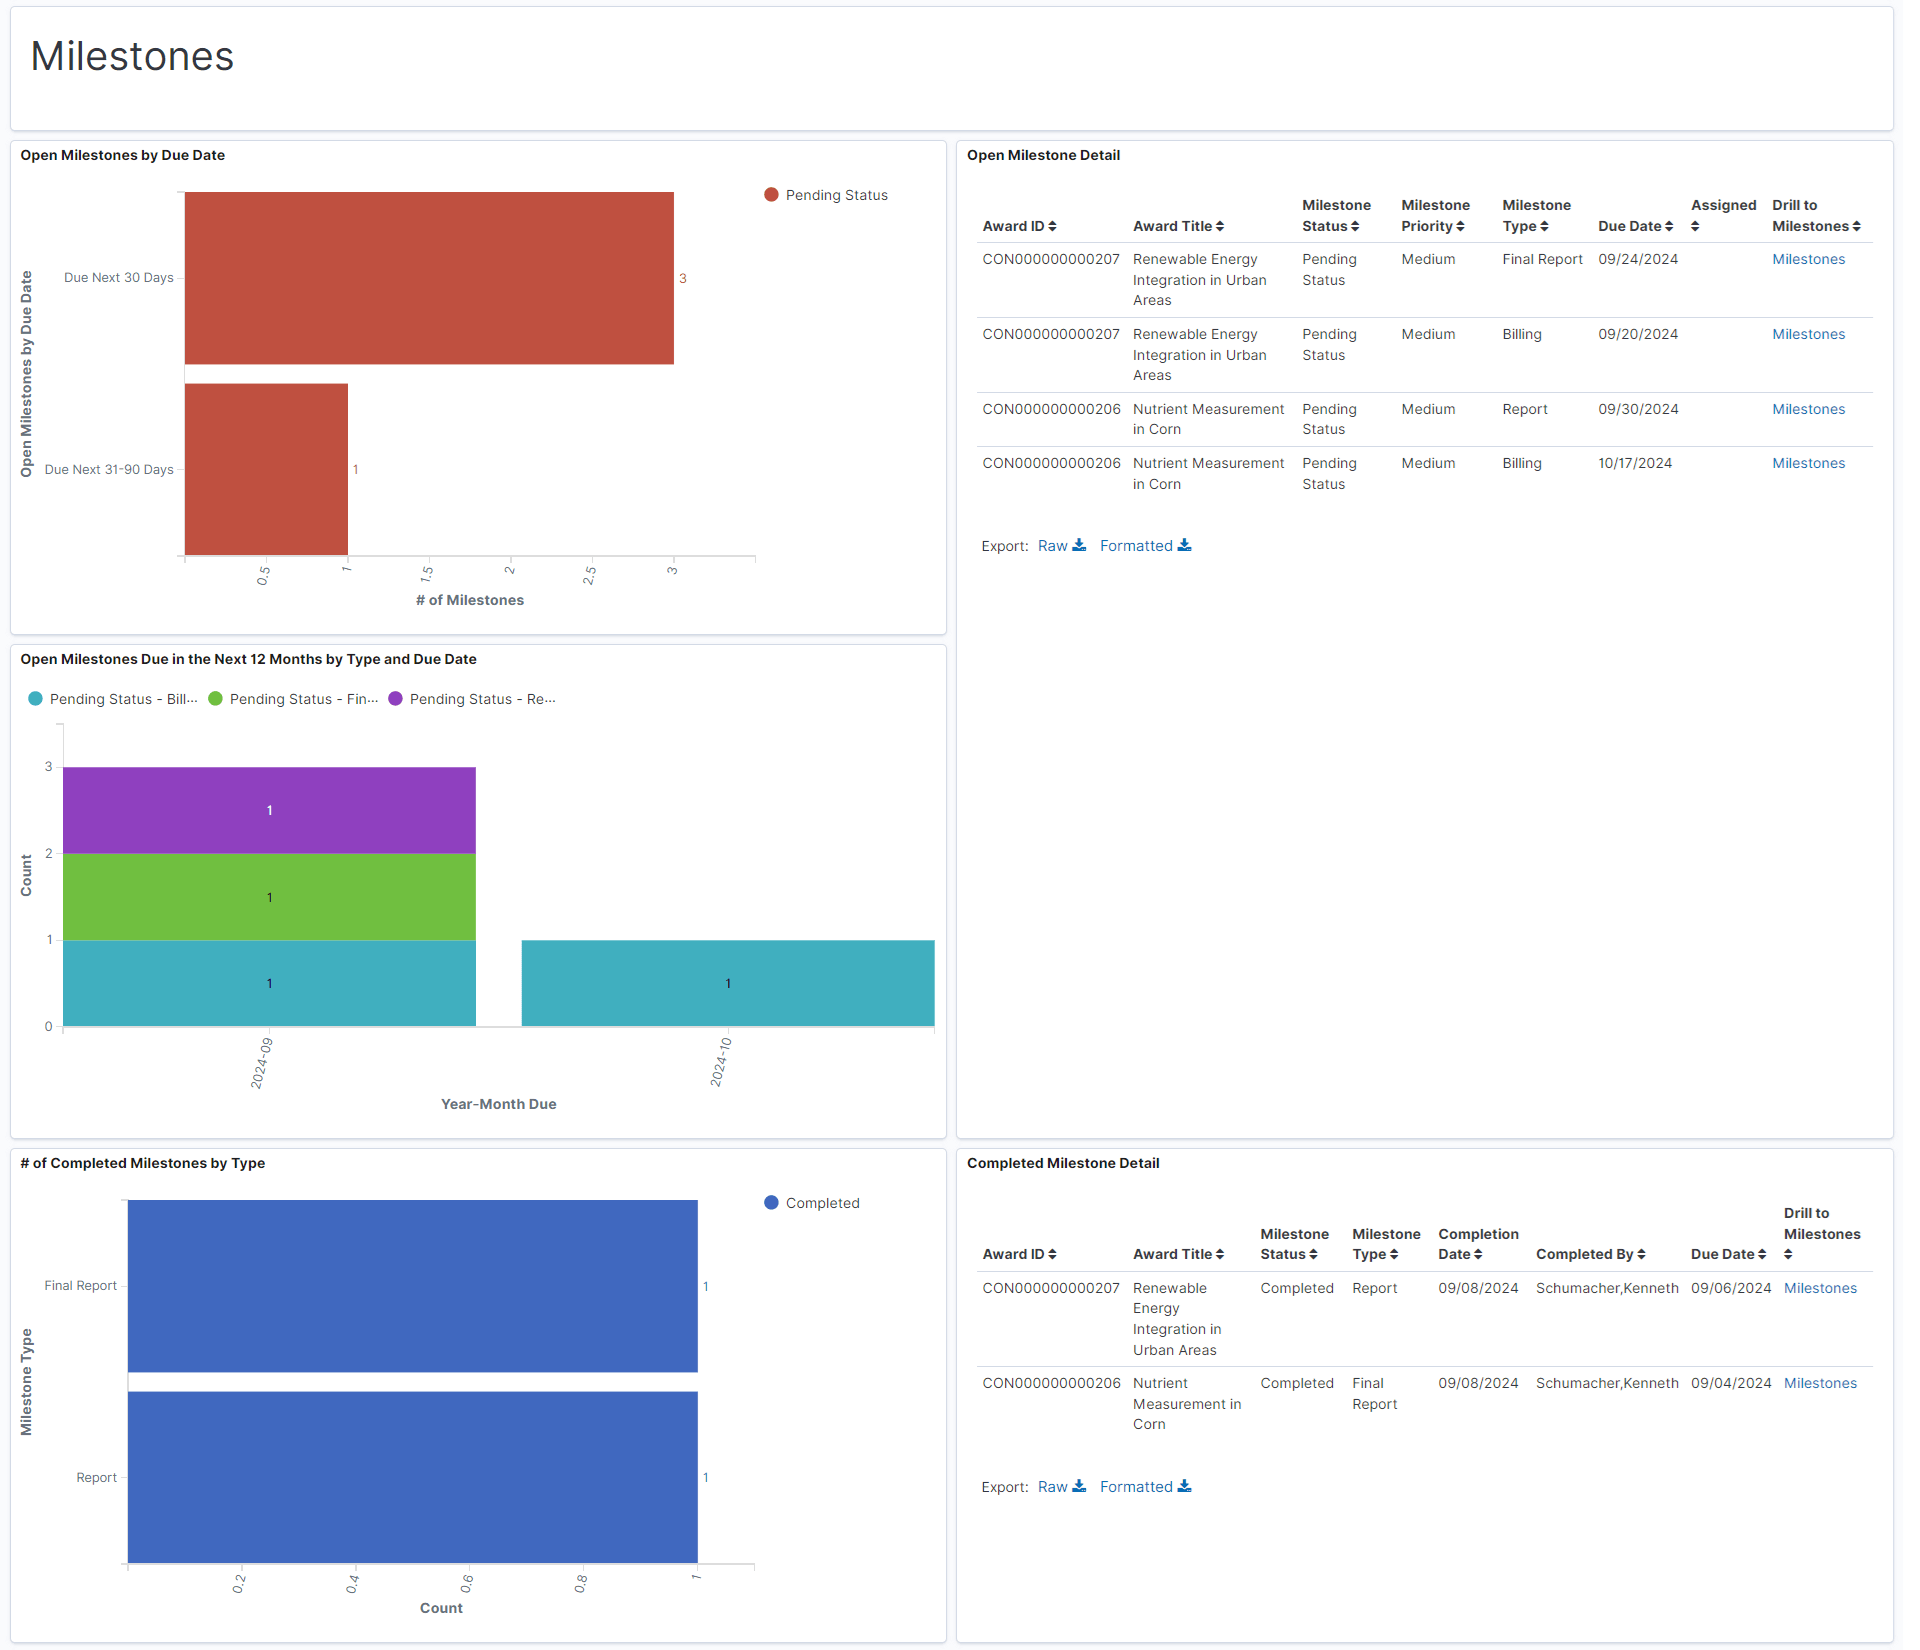Open Milestones link for 09/24/2024 Final Report
The height and width of the screenshot is (1650, 1920).
tap(1808, 259)
